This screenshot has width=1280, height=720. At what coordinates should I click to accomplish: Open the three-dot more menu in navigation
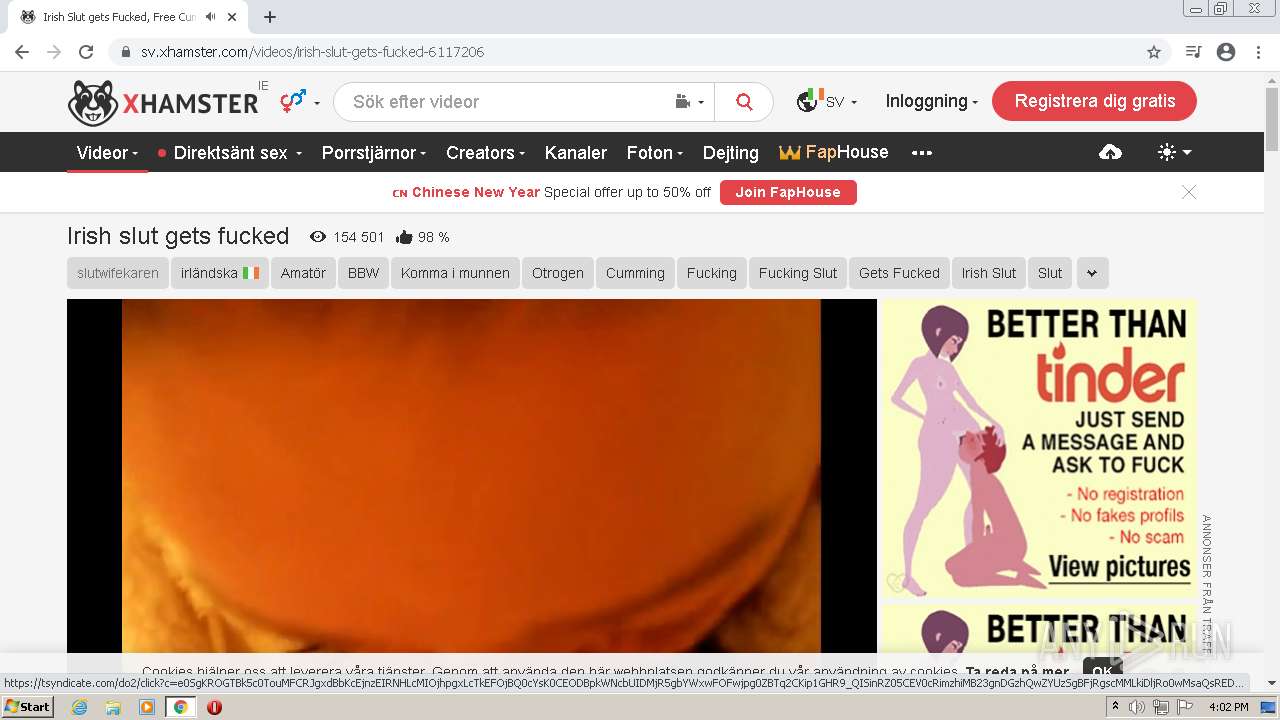coord(922,153)
